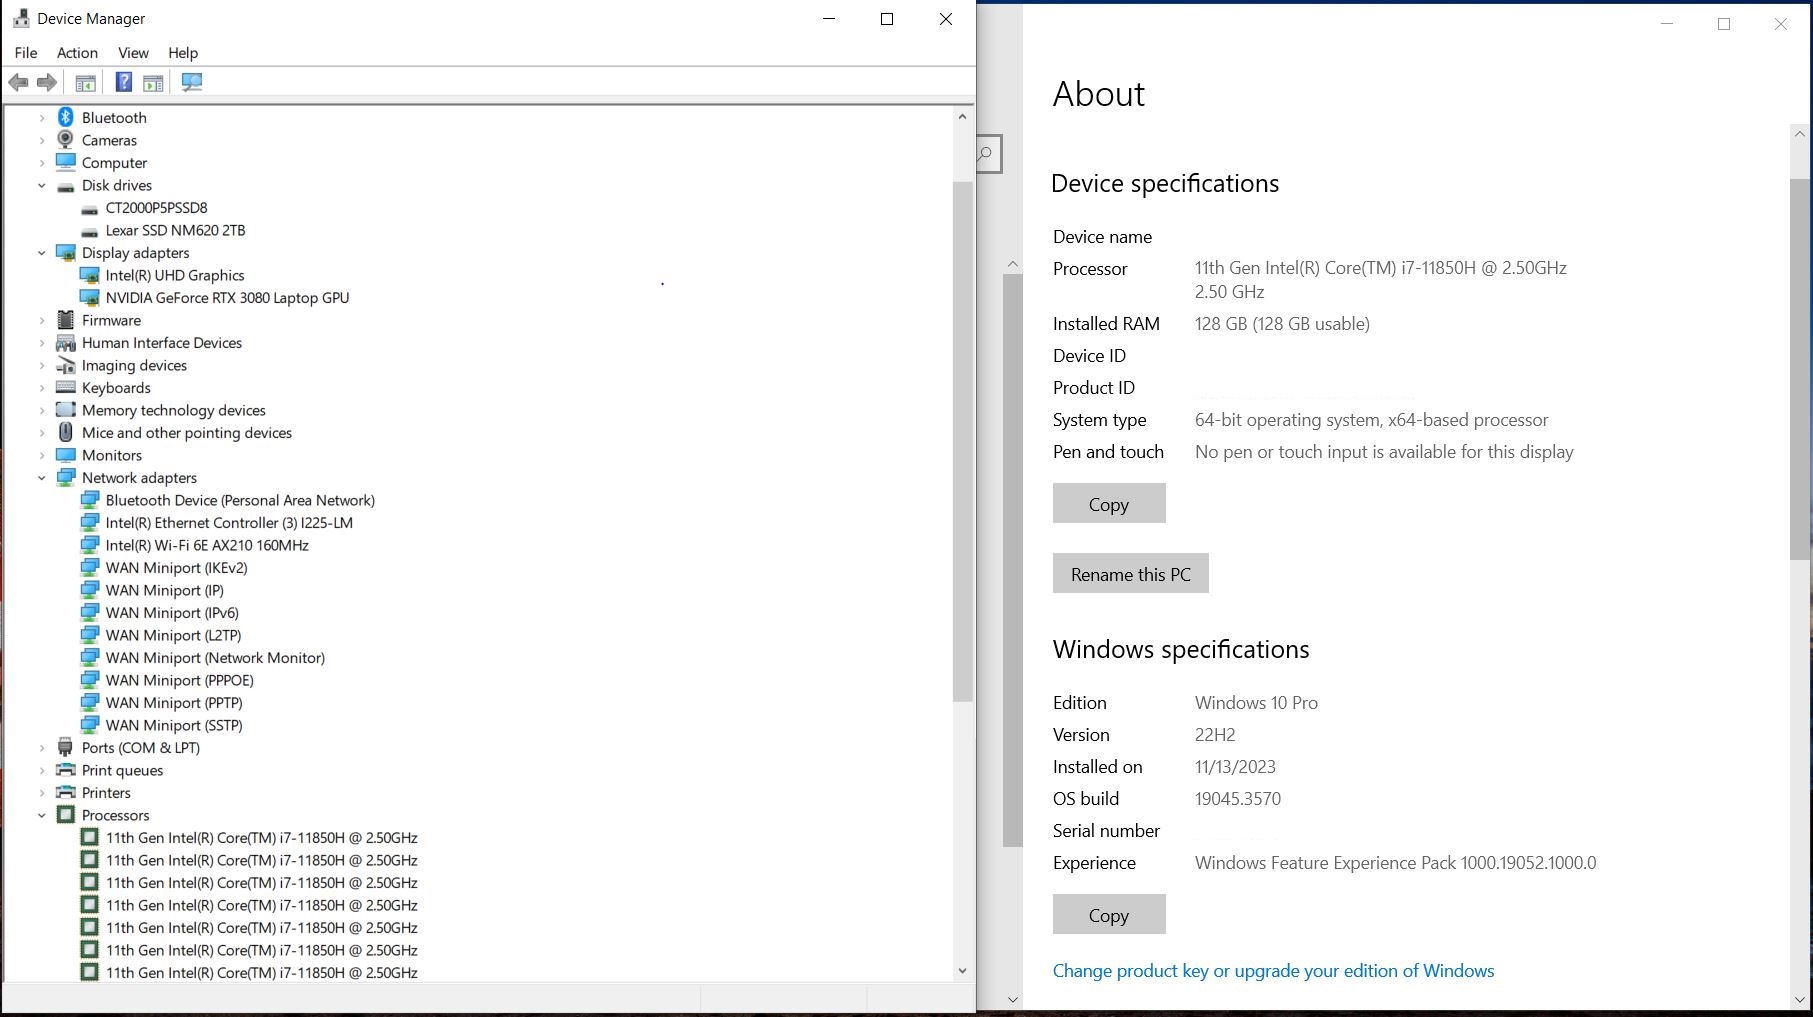Select the Bluetooth category icon
This screenshot has height=1017, width=1813.
coord(66,117)
